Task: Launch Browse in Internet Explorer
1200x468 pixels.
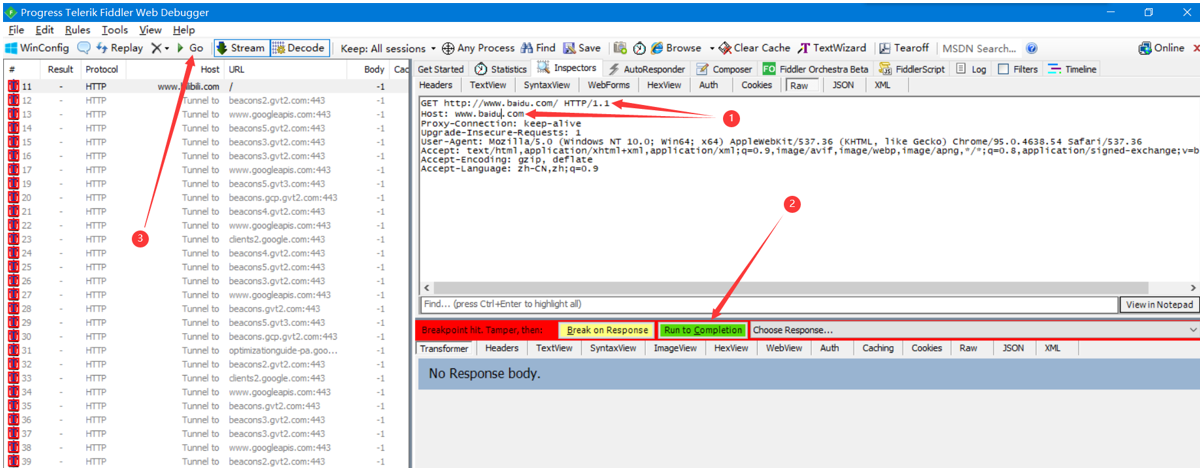Action: pos(676,48)
